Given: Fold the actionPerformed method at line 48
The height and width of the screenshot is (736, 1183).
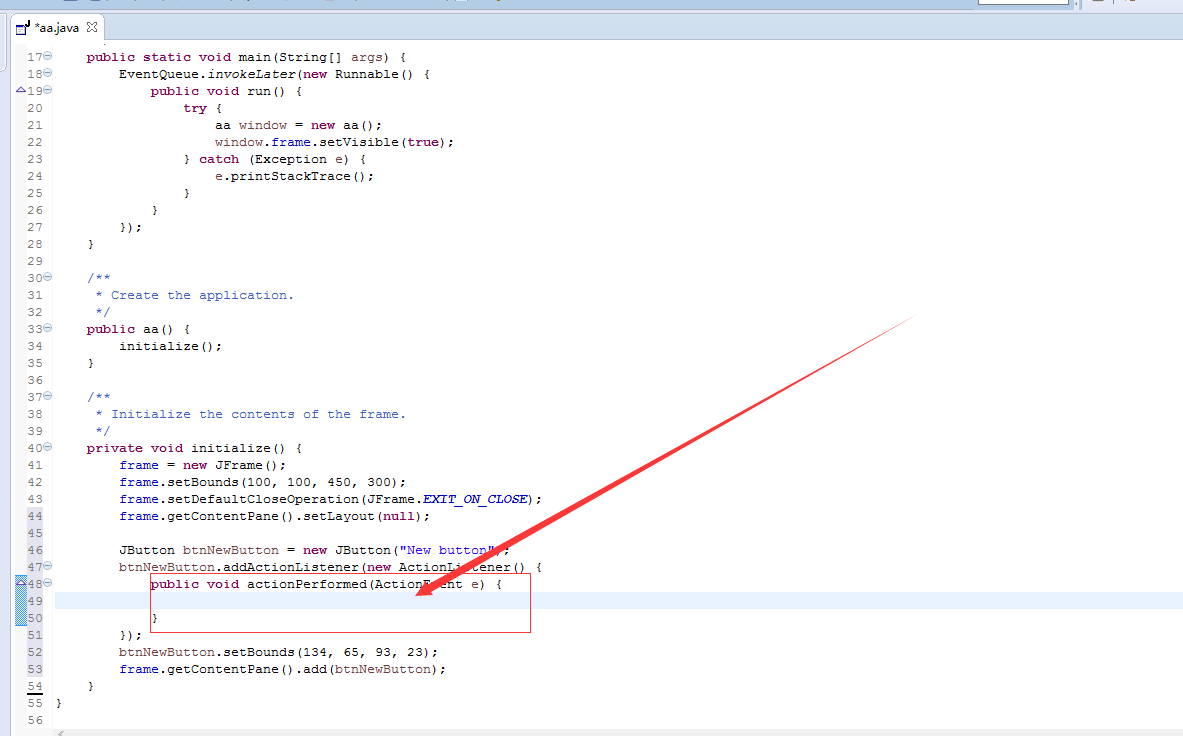Looking at the screenshot, I should click(x=48, y=583).
